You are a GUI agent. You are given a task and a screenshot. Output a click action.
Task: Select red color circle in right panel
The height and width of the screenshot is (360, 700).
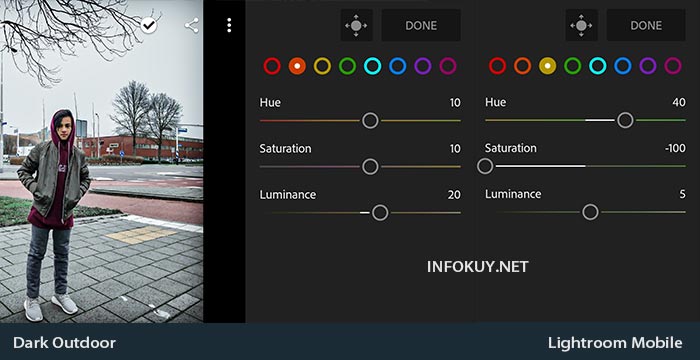tap(497, 66)
